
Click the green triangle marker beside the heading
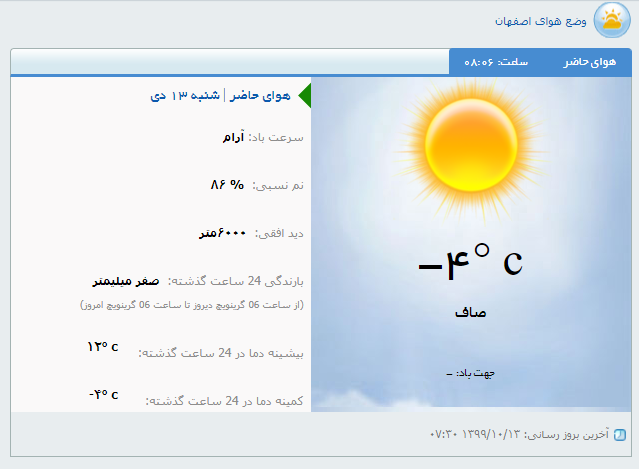[x=304, y=96]
